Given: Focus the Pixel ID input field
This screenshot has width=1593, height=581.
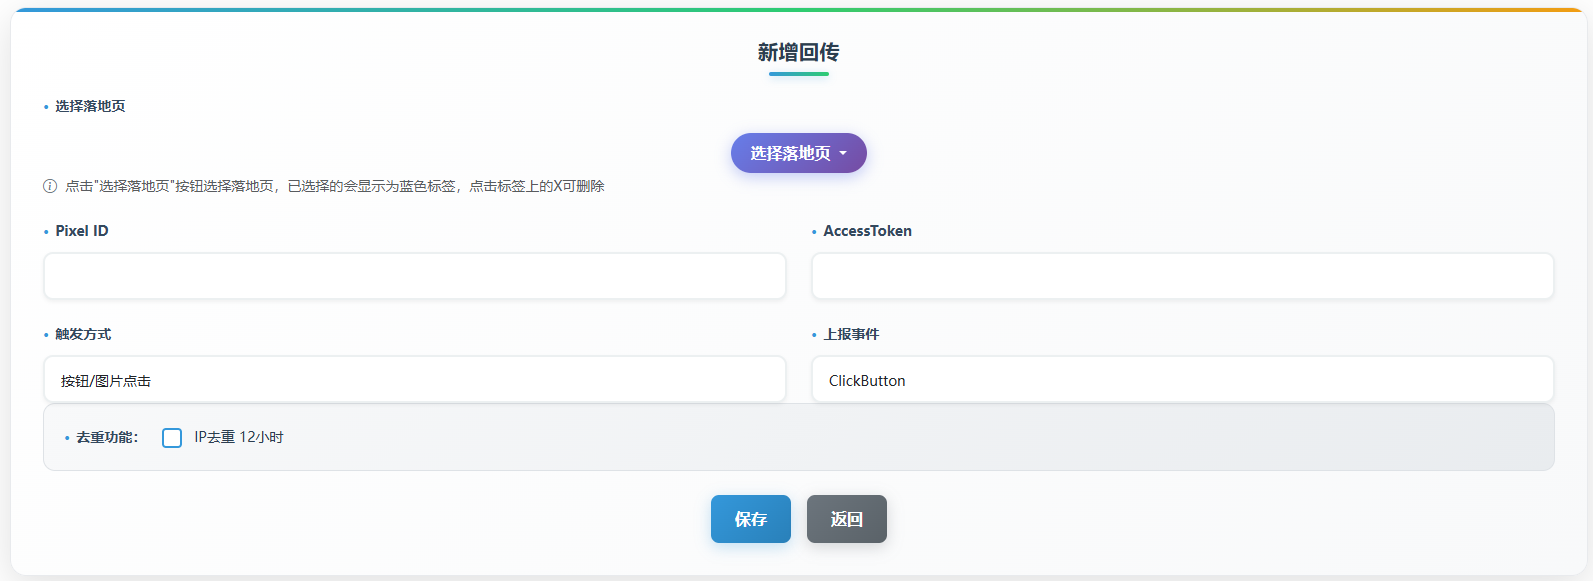Looking at the screenshot, I should tap(414, 276).
